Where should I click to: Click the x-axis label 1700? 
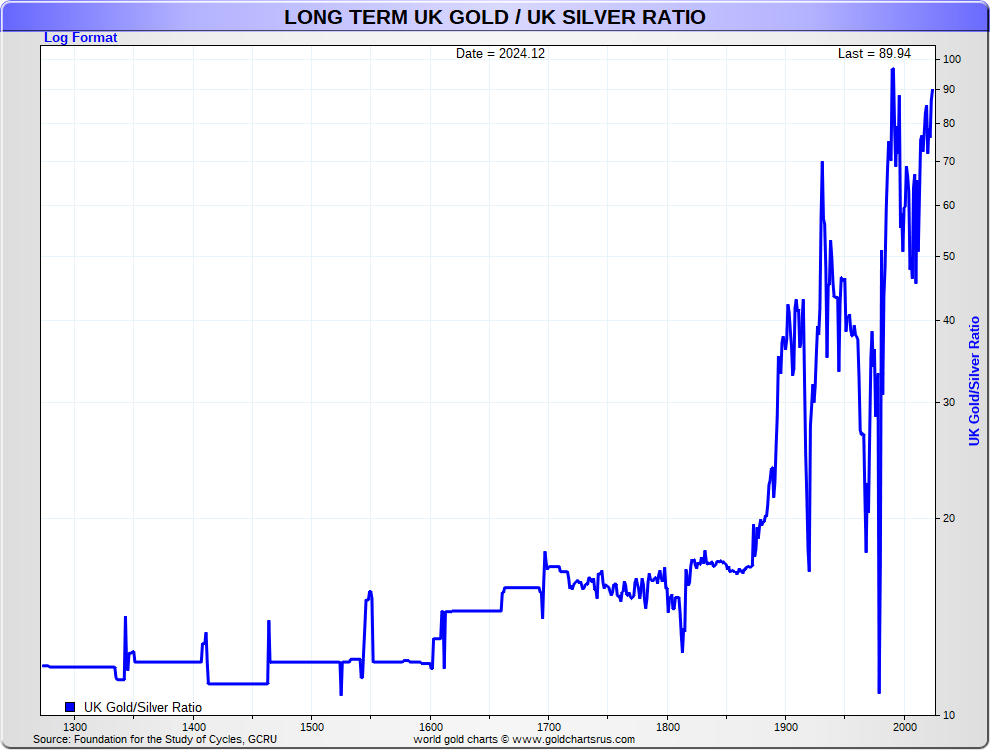pyautogui.click(x=549, y=727)
